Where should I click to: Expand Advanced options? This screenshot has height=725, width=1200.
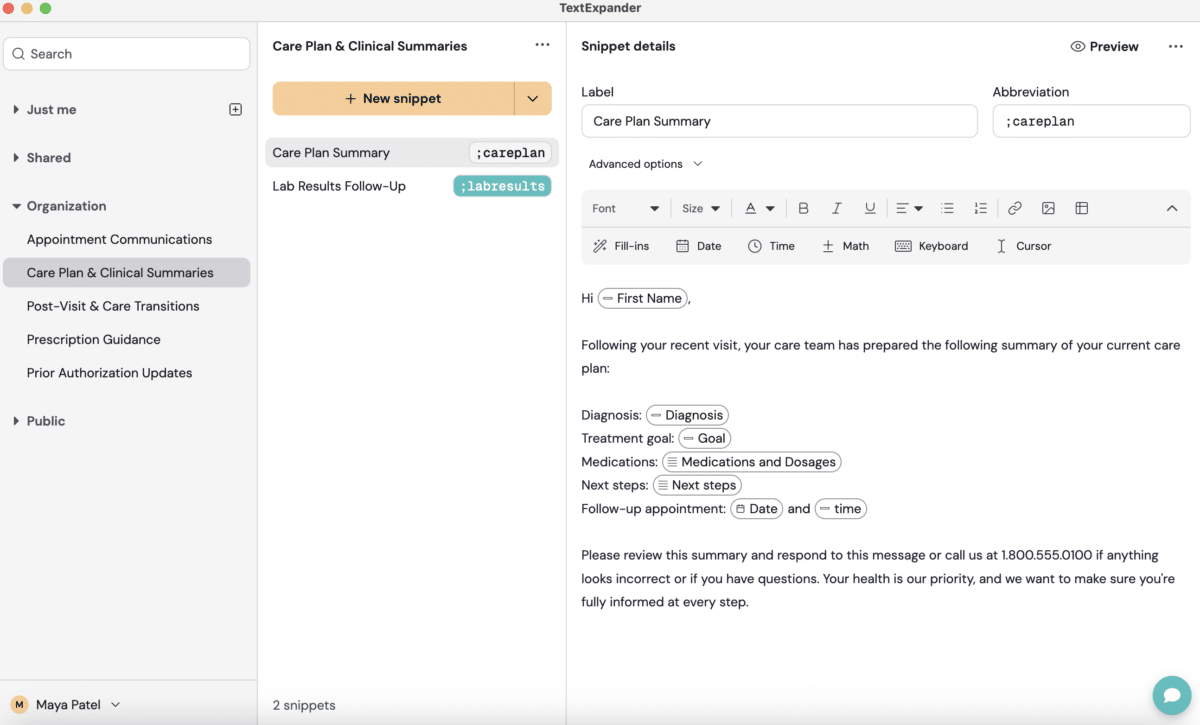tap(646, 164)
